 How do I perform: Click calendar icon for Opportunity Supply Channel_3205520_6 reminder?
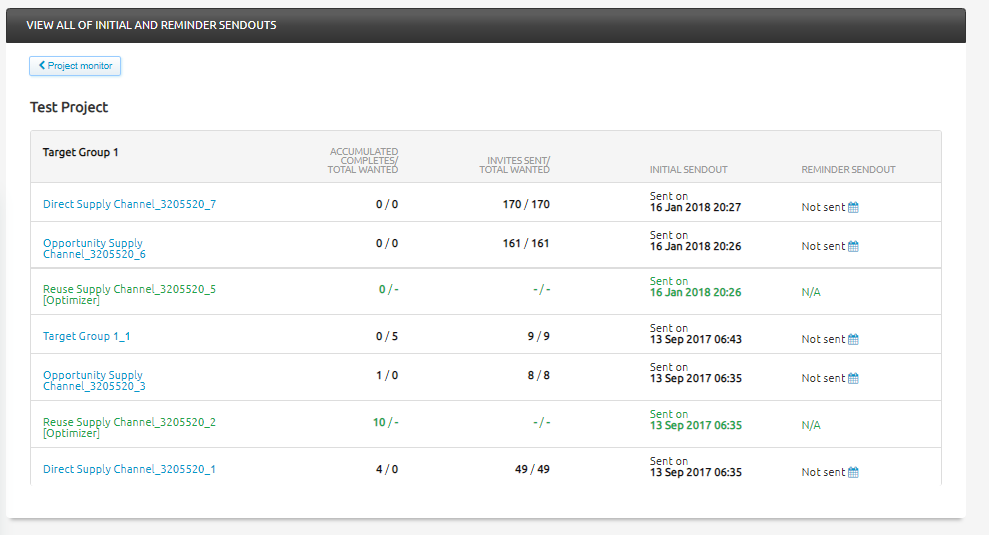[853, 247]
